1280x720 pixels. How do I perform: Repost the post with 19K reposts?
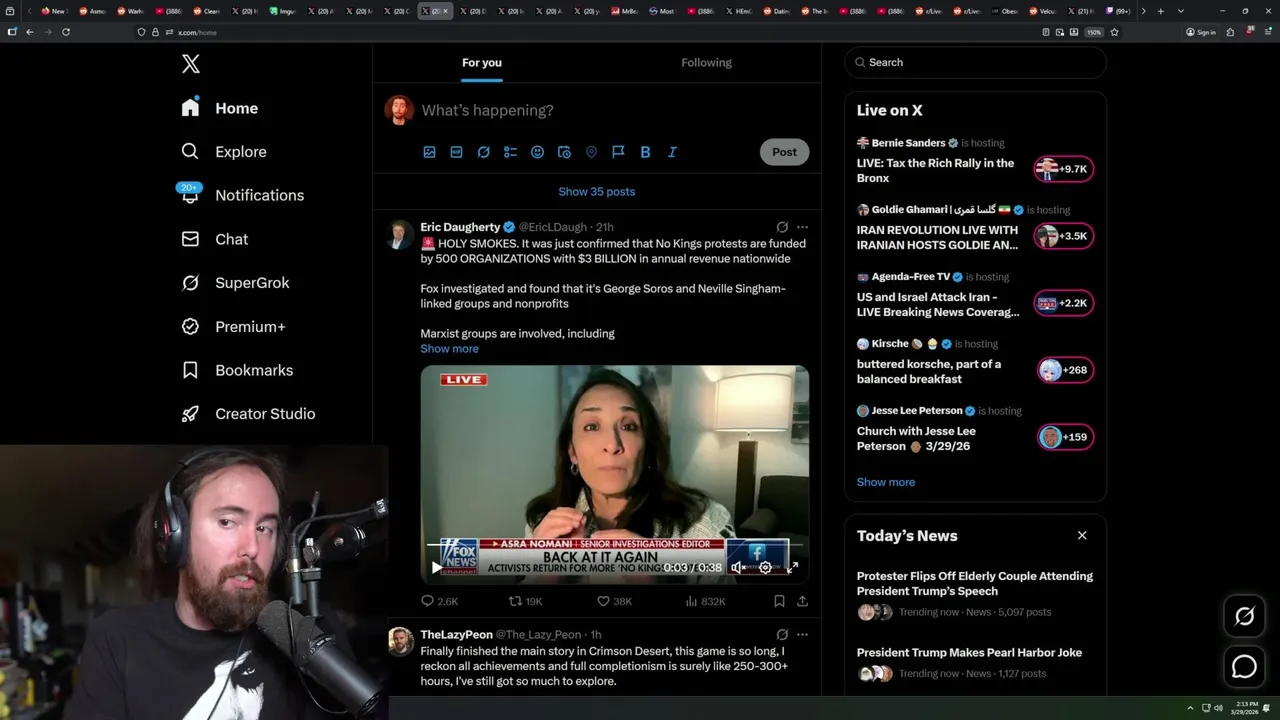[525, 601]
